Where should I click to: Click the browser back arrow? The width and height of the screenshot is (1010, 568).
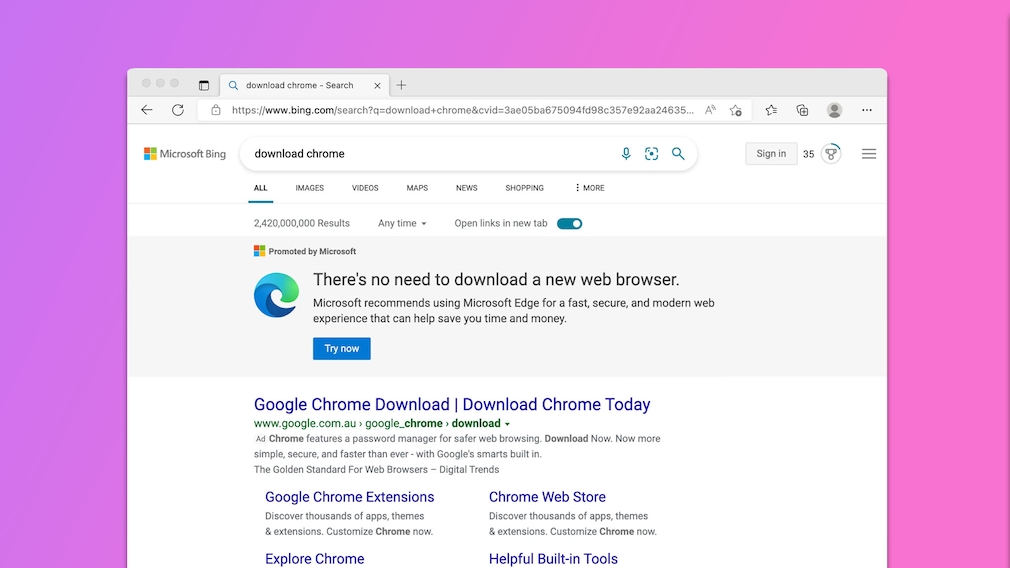(147, 110)
